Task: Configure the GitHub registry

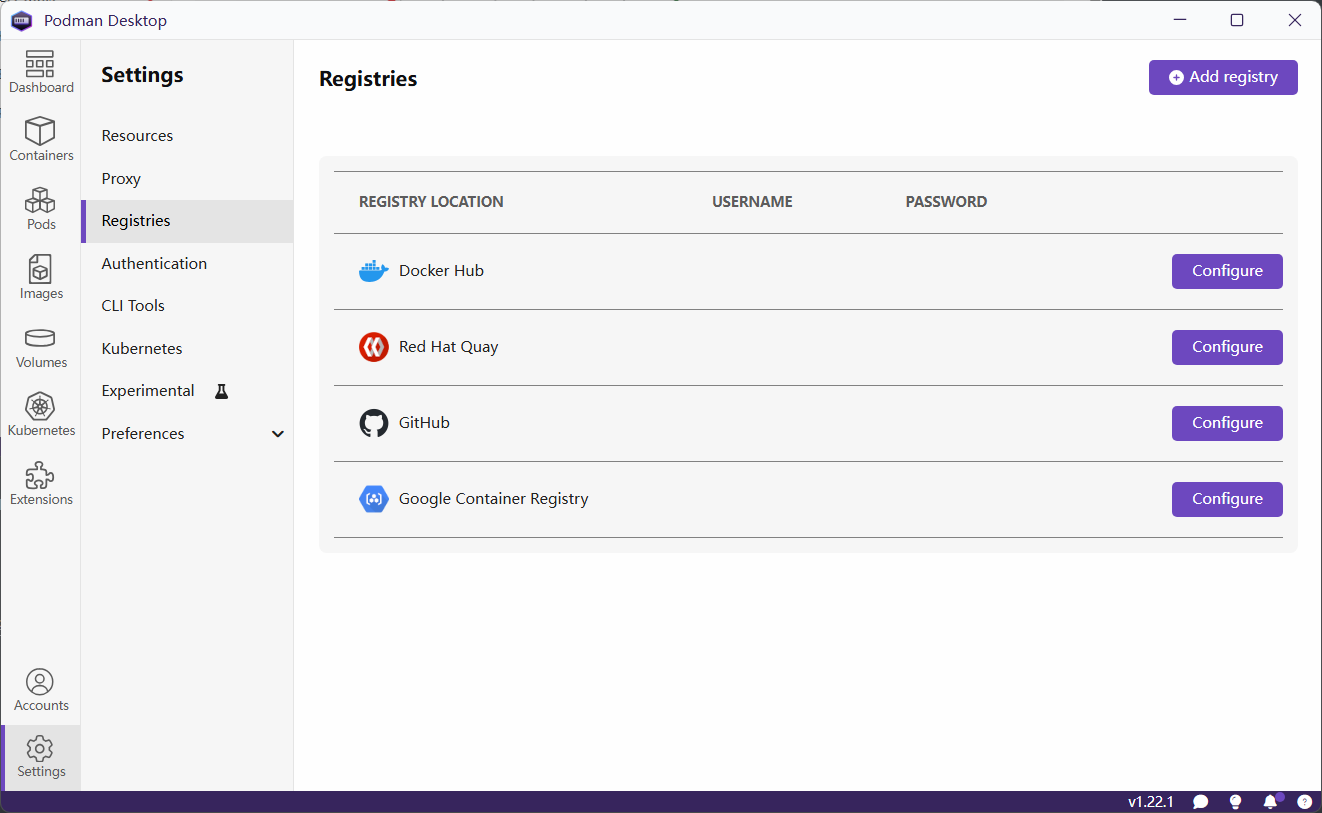Action: (1227, 423)
